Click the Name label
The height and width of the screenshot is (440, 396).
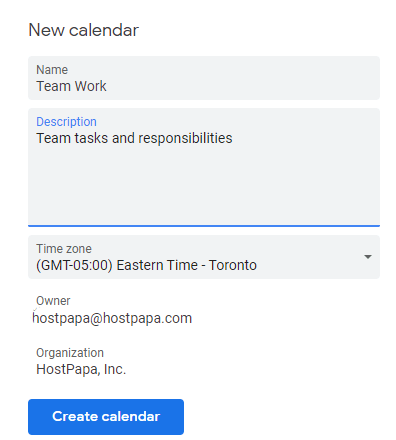[x=52, y=70]
